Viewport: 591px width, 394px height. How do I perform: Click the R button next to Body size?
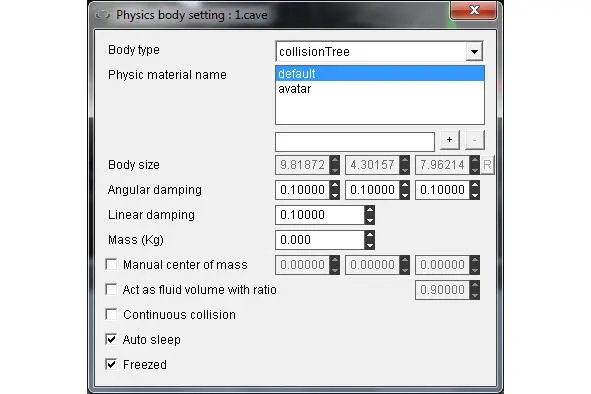pyautogui.click(x=487, y=165)
